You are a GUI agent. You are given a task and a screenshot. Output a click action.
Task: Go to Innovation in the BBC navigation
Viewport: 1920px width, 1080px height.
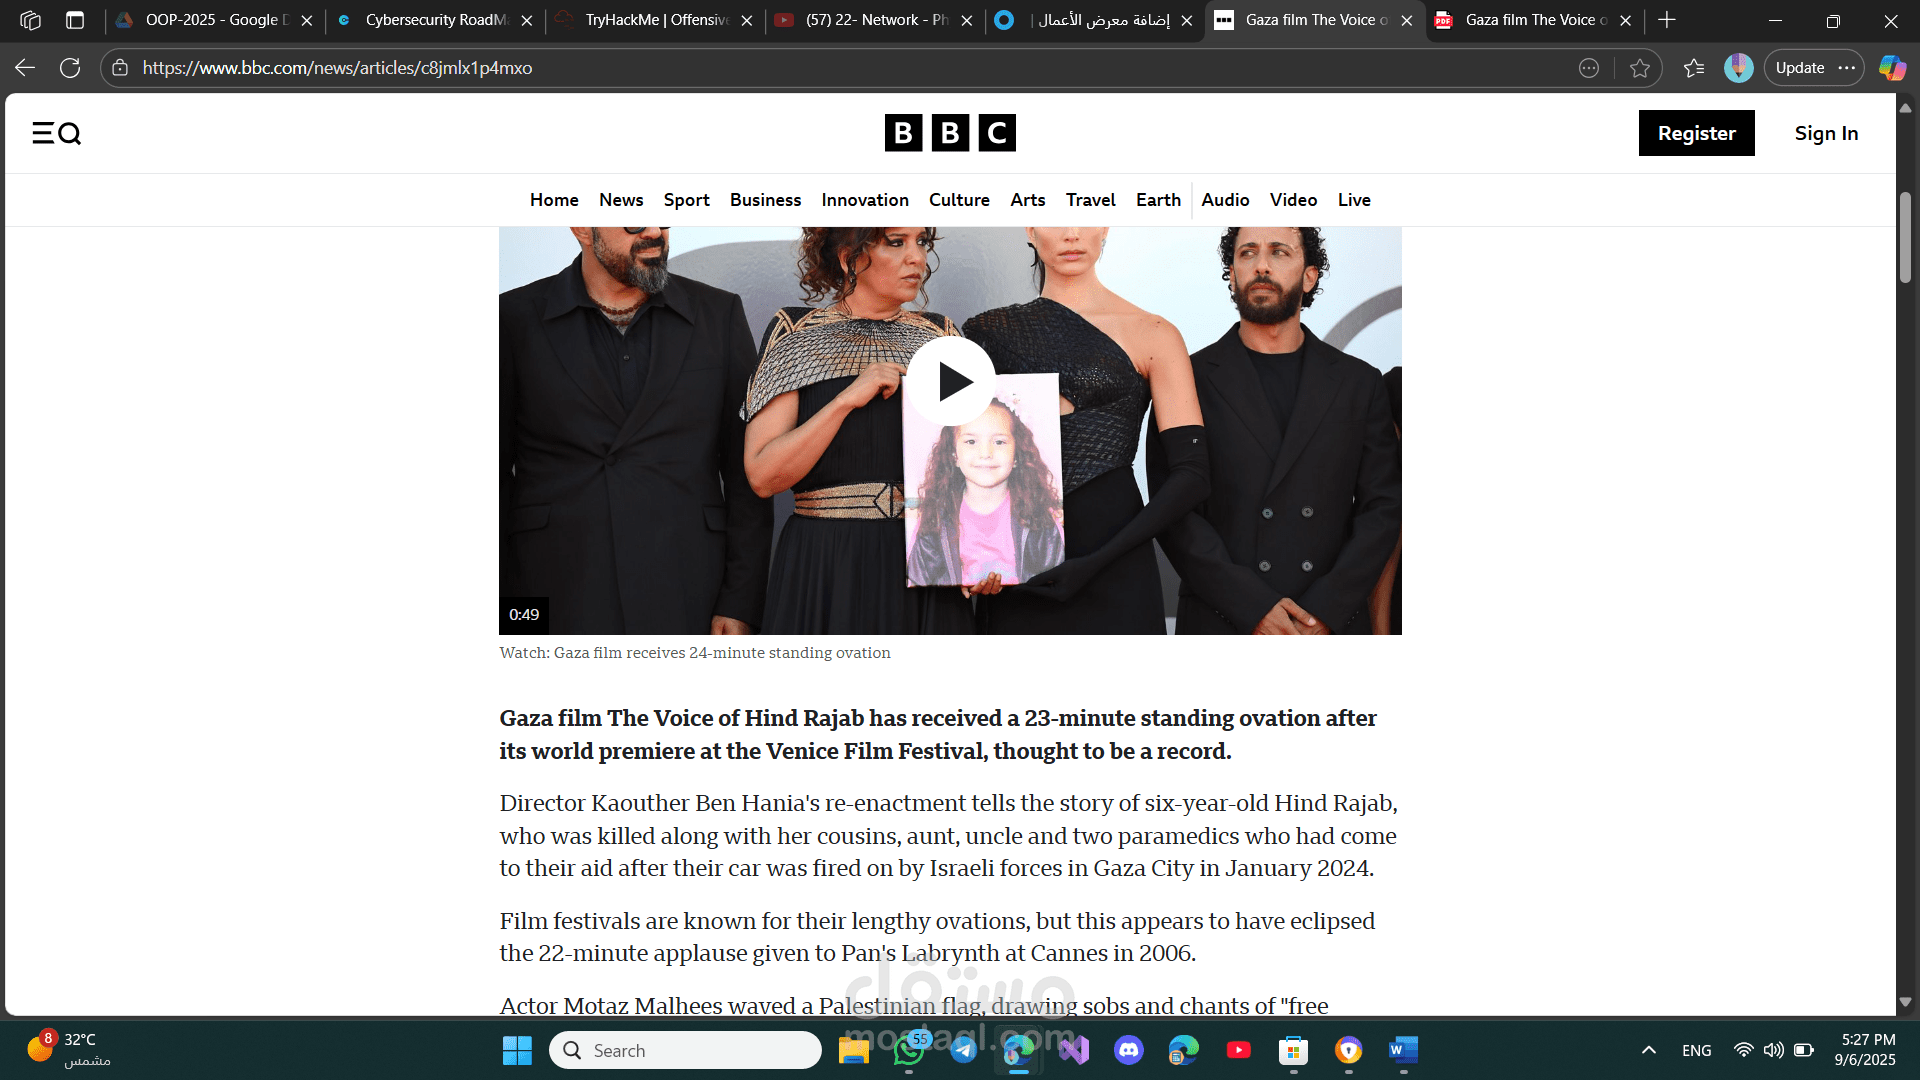(x=865, y=200)
